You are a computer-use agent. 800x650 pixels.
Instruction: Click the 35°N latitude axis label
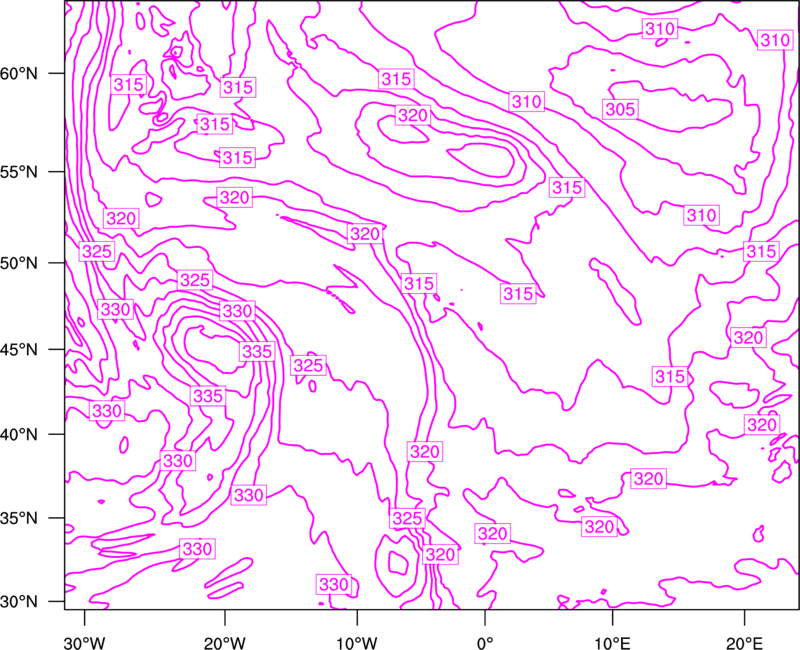pos(19,518)
